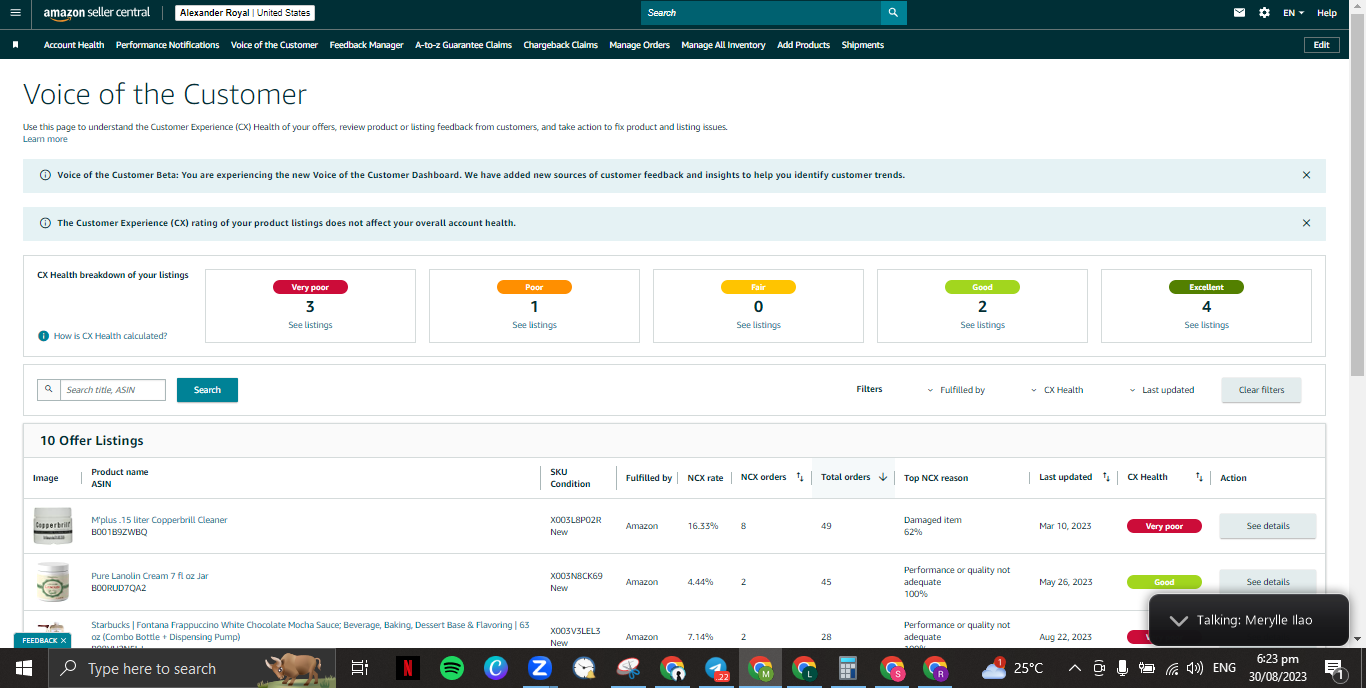Image resolution: width=1366 pixels, height=688 pixels.
Task: Open Performance Notifications
Action: [x=167, y=45]
